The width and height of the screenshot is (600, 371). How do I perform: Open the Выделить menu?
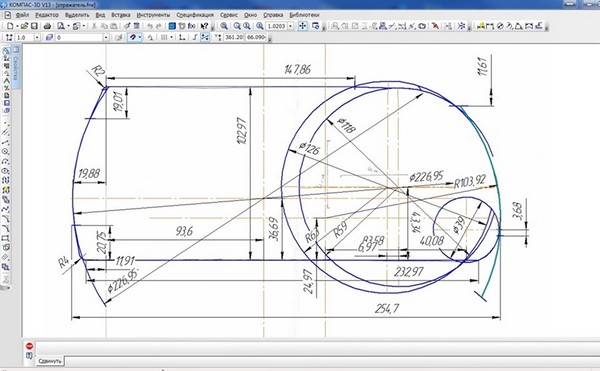tap(77, 15)
